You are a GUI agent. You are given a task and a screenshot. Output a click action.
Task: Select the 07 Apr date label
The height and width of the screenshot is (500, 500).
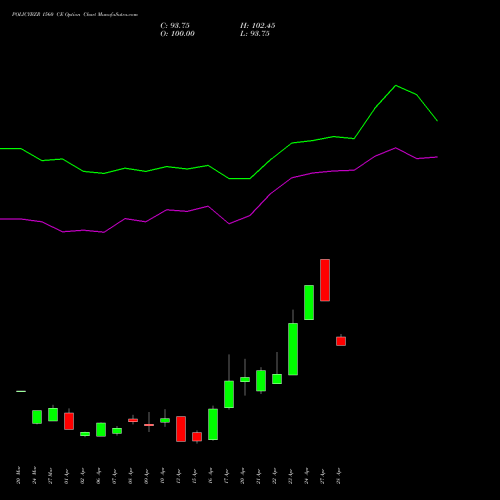114,475
